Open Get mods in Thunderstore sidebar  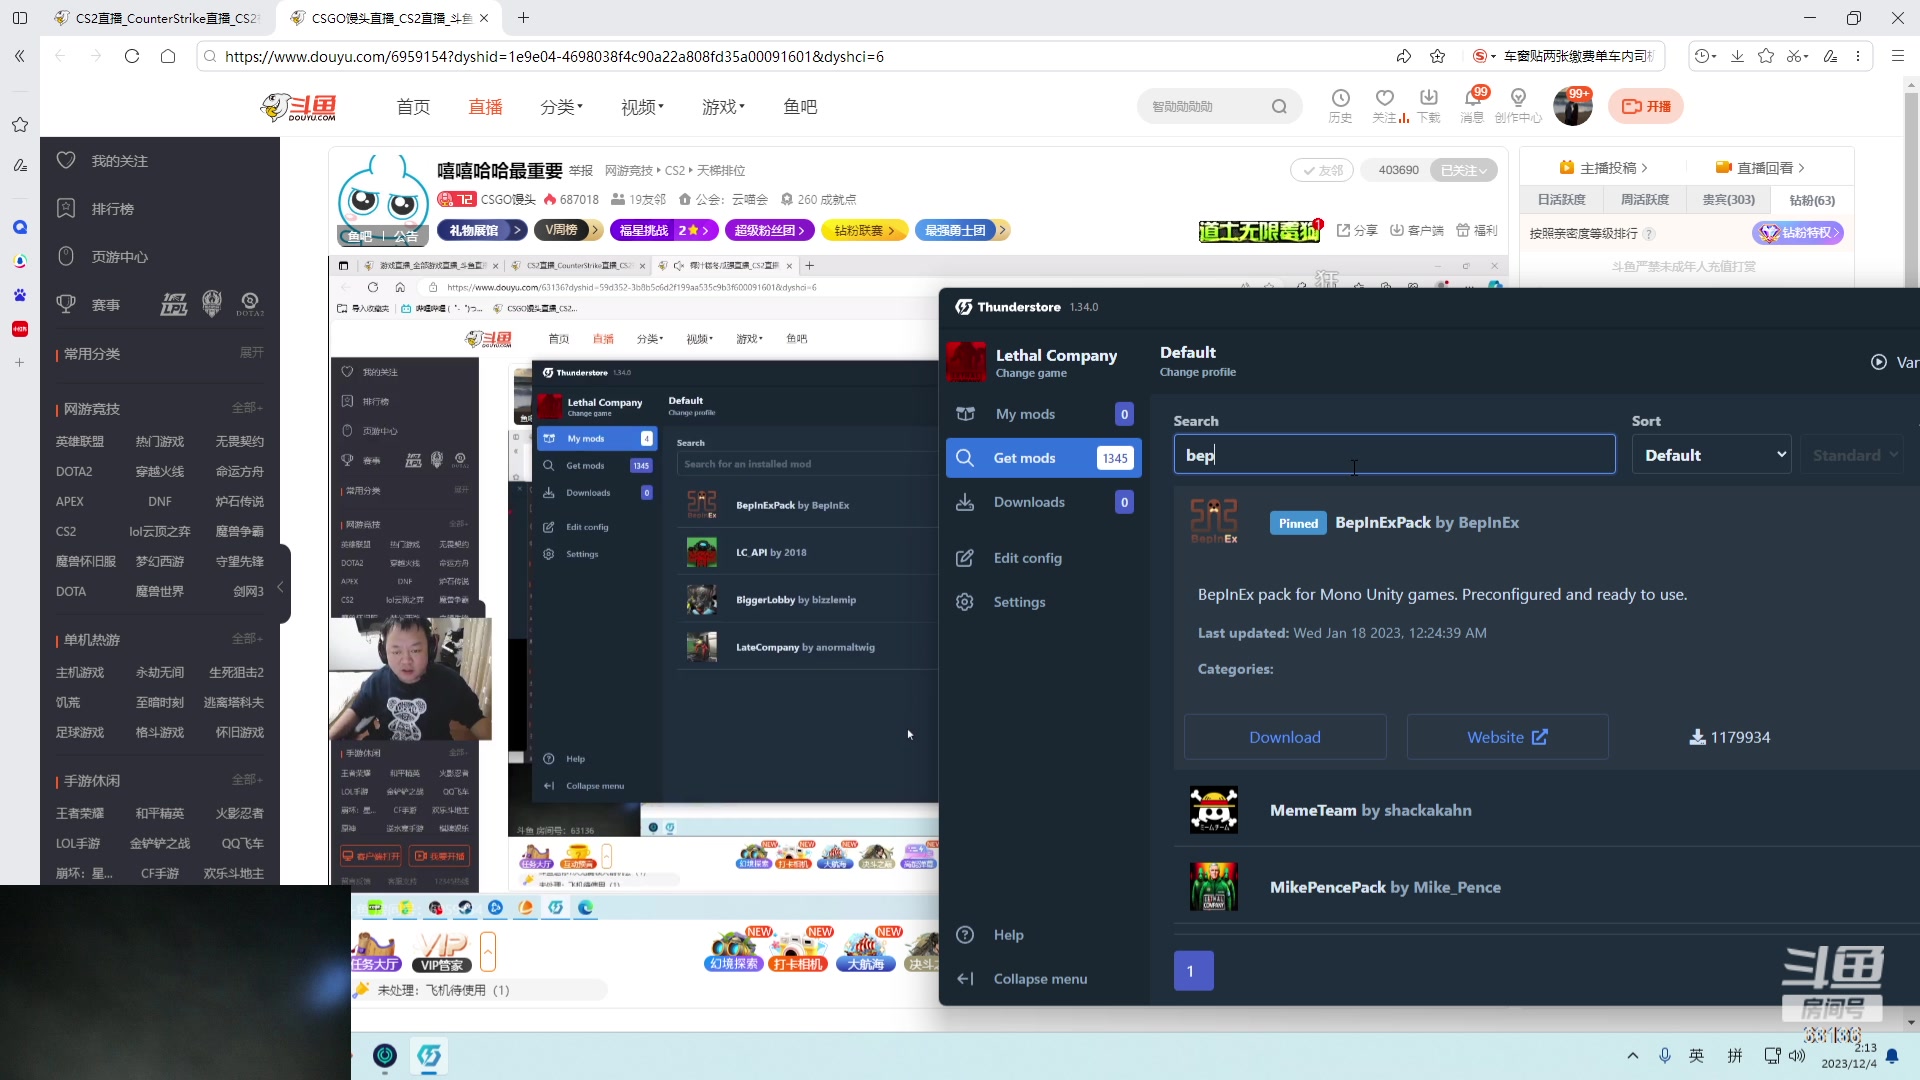pos(1043,458)
